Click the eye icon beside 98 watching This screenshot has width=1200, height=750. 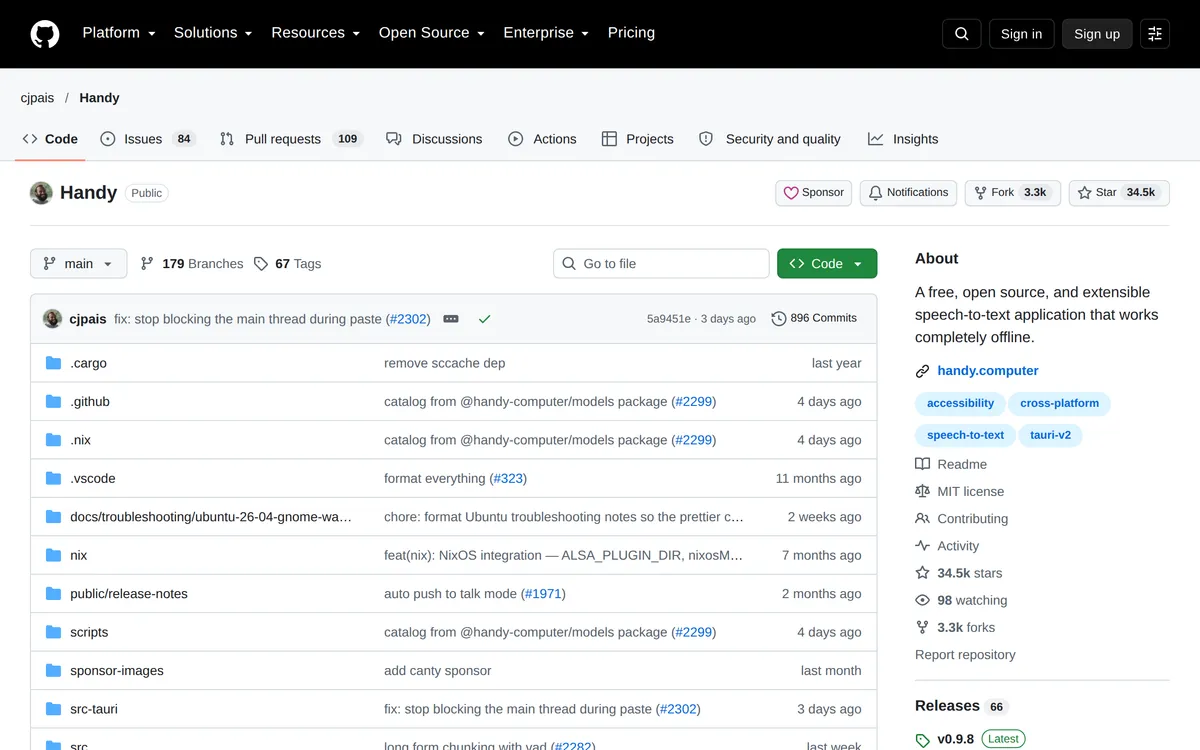pos(923,600)
